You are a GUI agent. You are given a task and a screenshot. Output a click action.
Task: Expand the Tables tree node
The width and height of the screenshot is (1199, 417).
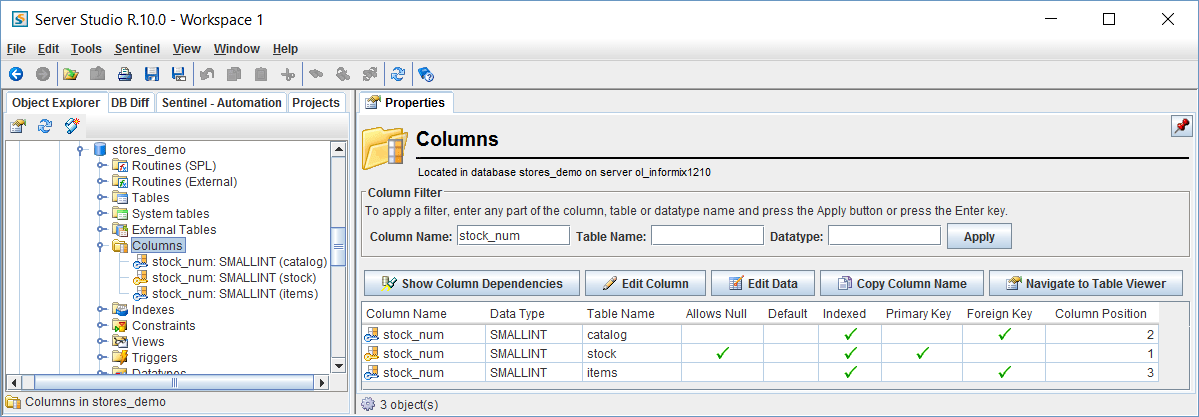tap(102, 198)
